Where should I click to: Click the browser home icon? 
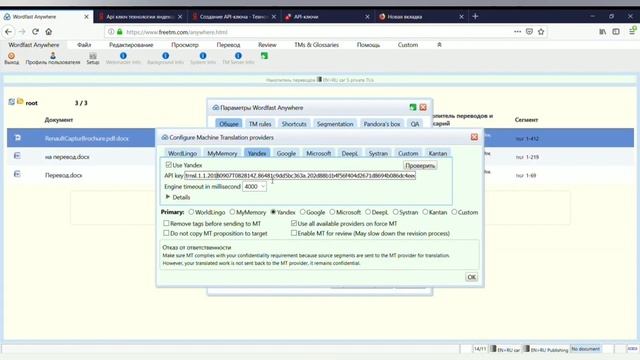49,31
